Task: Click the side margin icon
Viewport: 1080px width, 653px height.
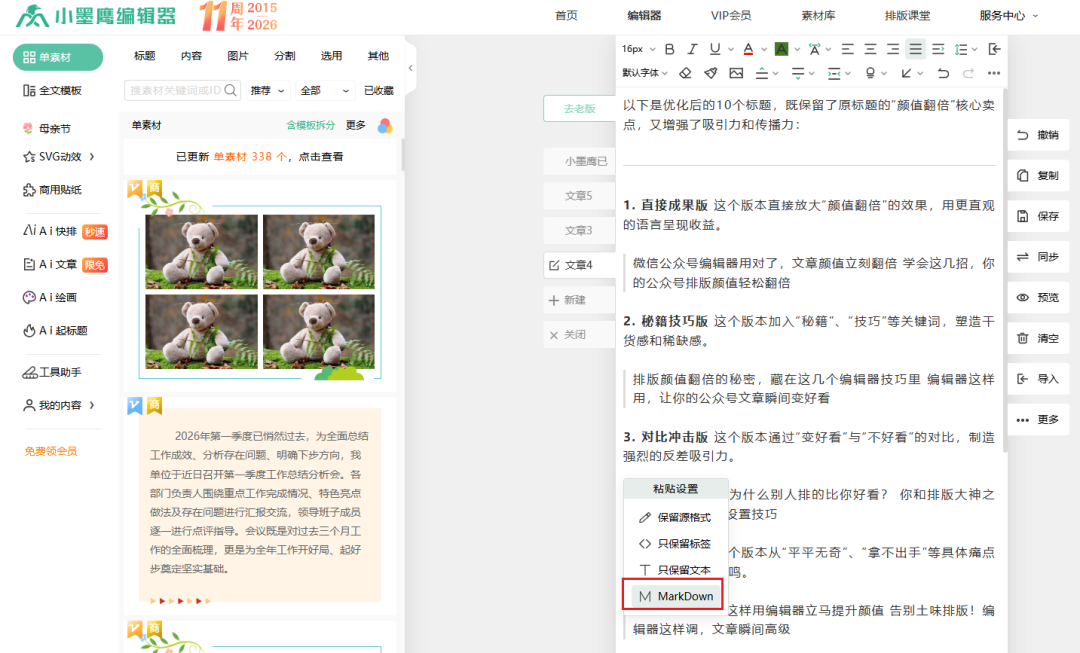Action: (x=834, y=73)
